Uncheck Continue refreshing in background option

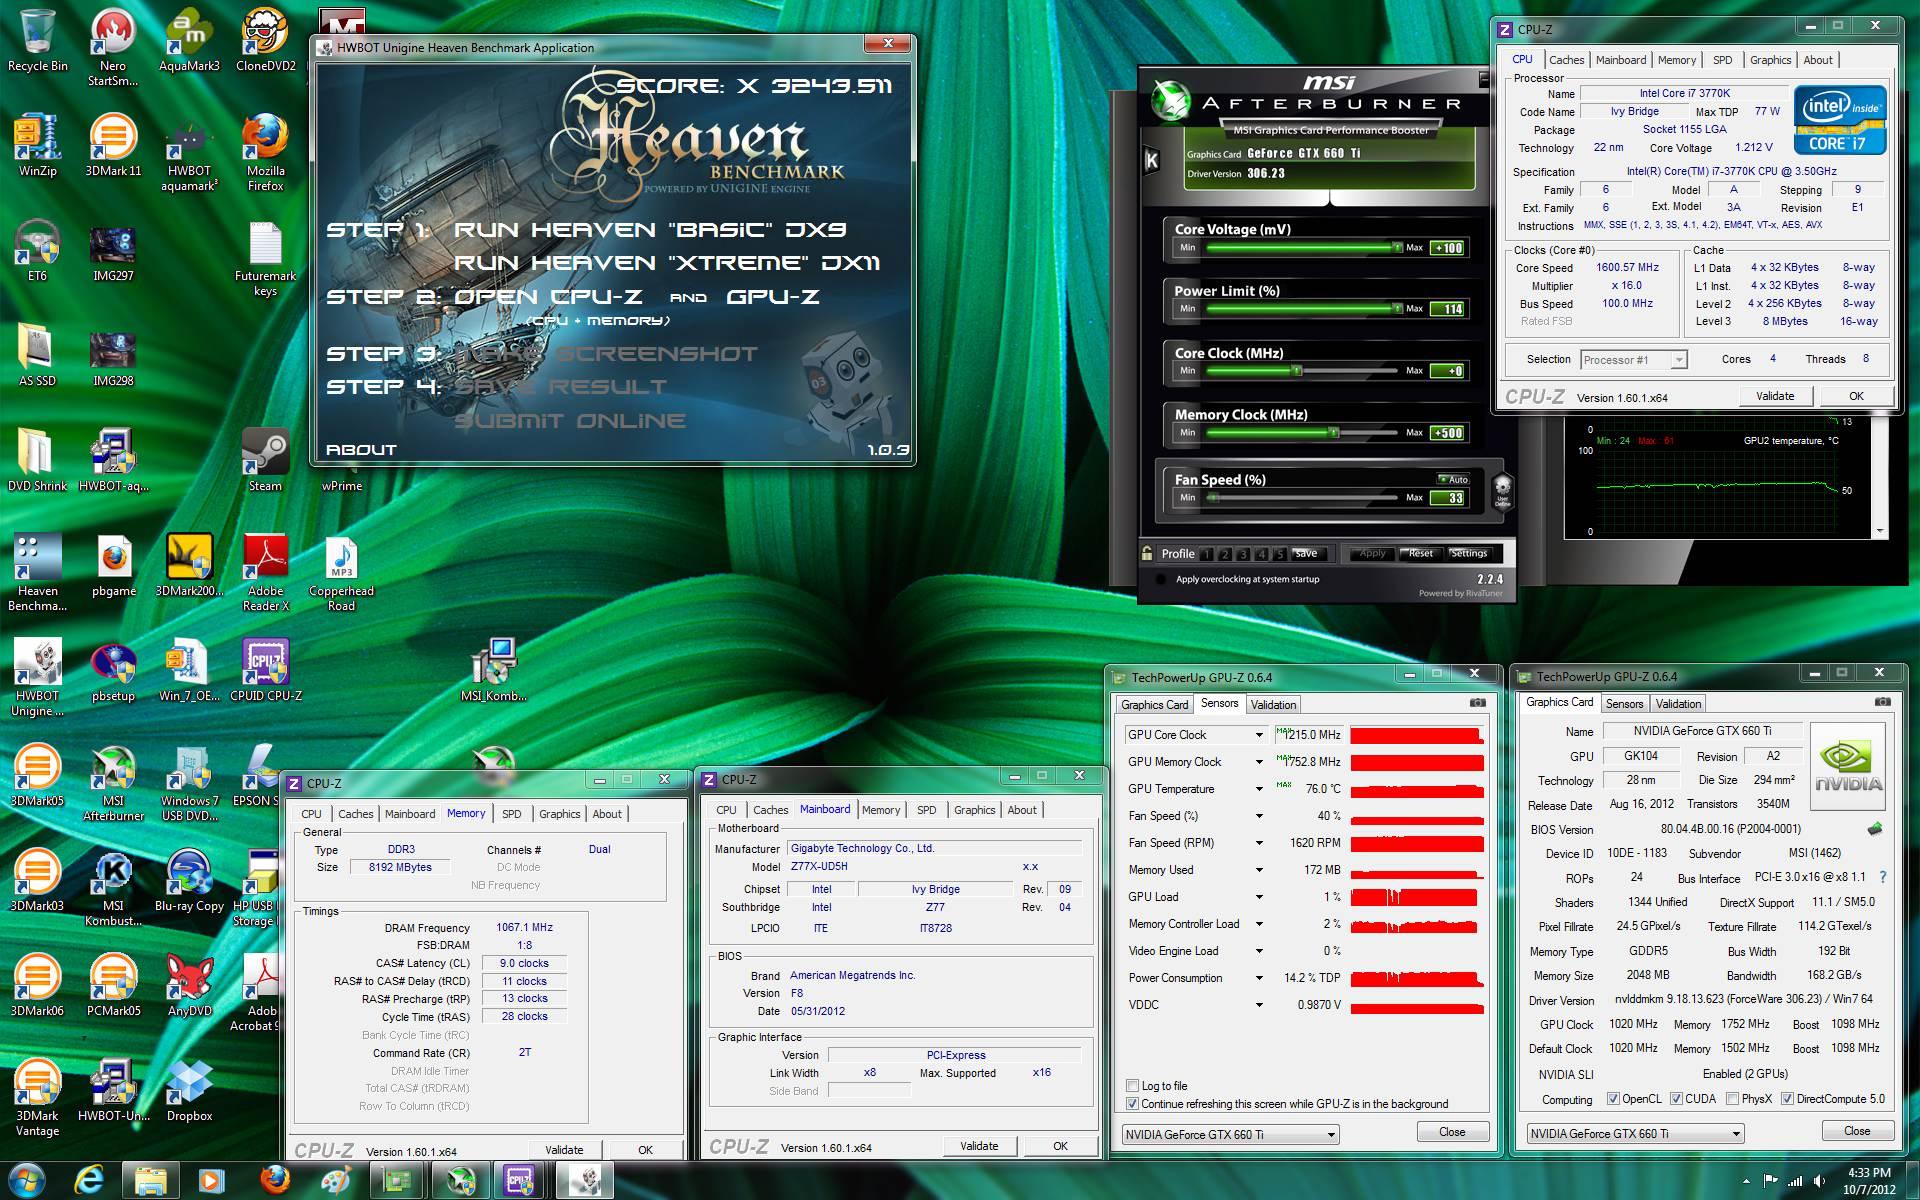[x=1132, y=1104]
